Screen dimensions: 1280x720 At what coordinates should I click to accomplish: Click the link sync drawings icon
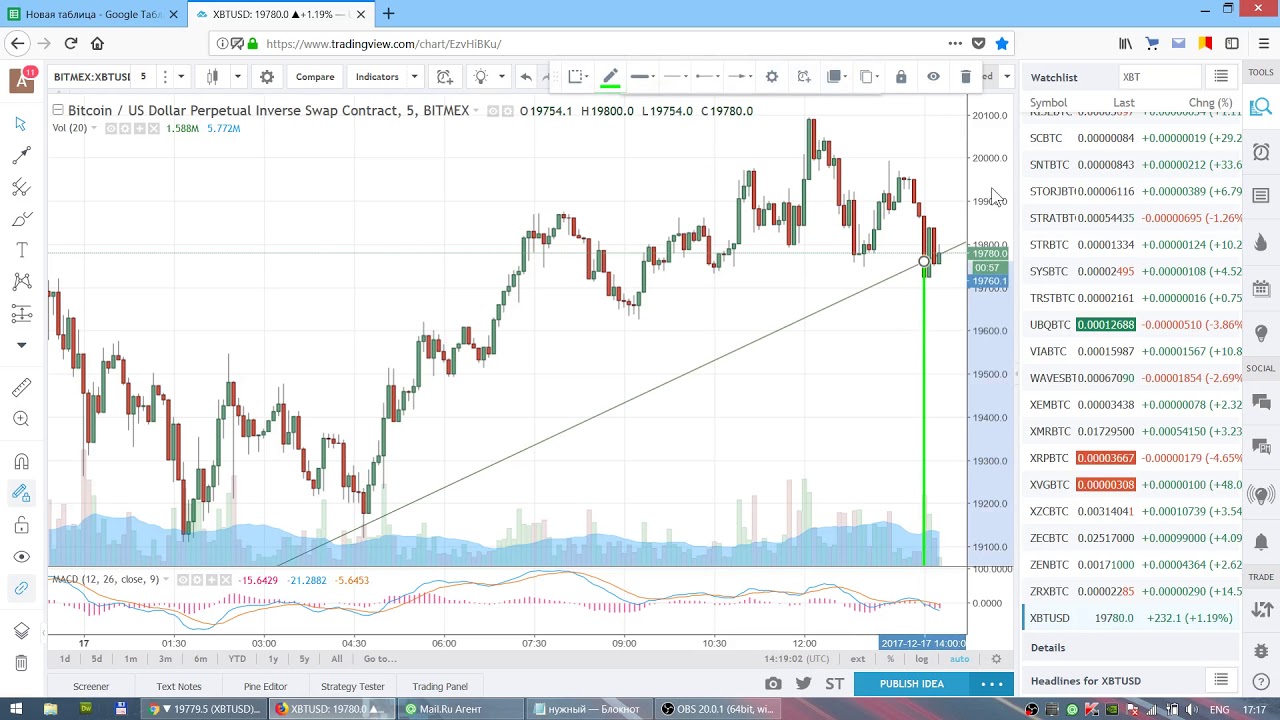pos(21,588)
